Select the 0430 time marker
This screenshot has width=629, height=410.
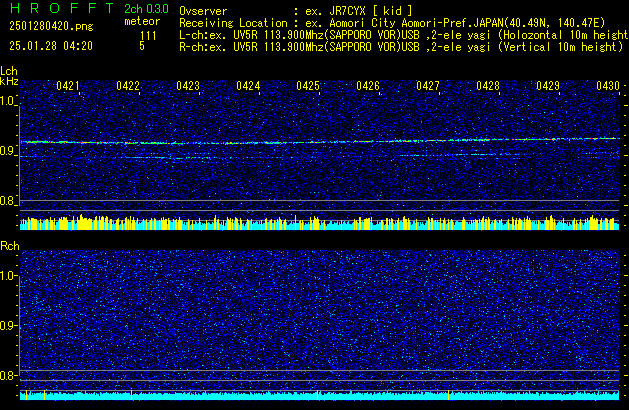tap(608, 86)
